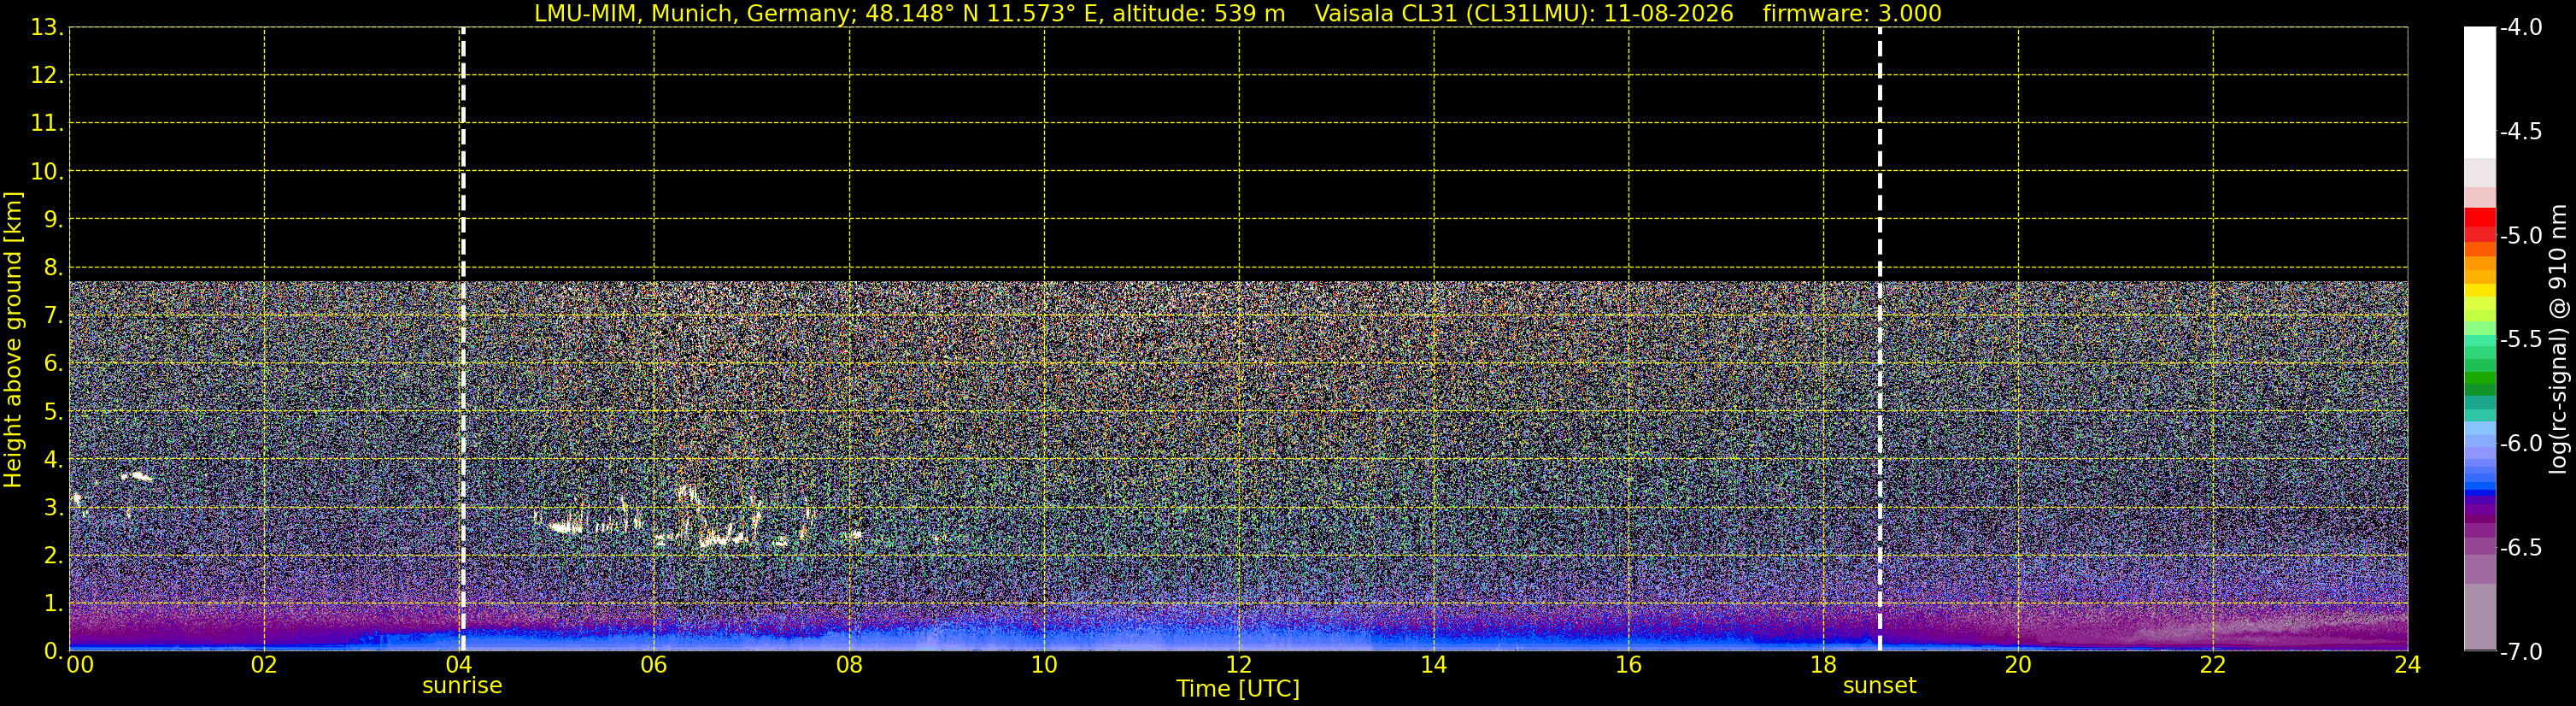Click the '04' time tick label
The image size is (2576, 706).
tap(459, 666)
